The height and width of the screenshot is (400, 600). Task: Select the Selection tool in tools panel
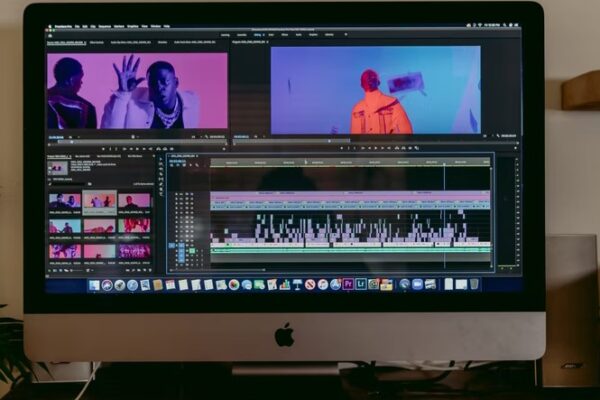[x=161, y=160]
